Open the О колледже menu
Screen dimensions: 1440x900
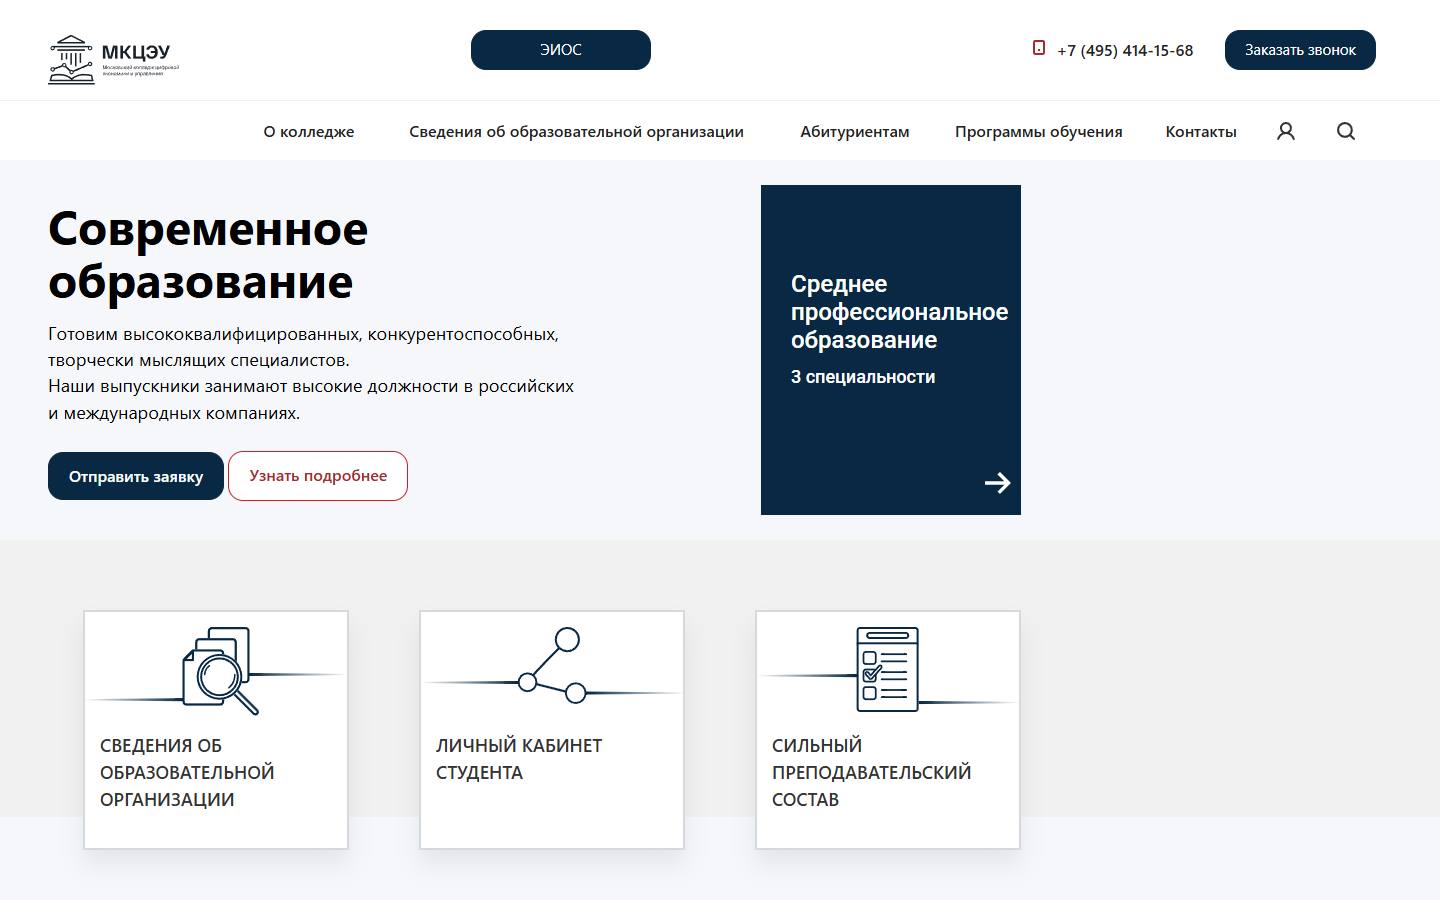(309, 132)
